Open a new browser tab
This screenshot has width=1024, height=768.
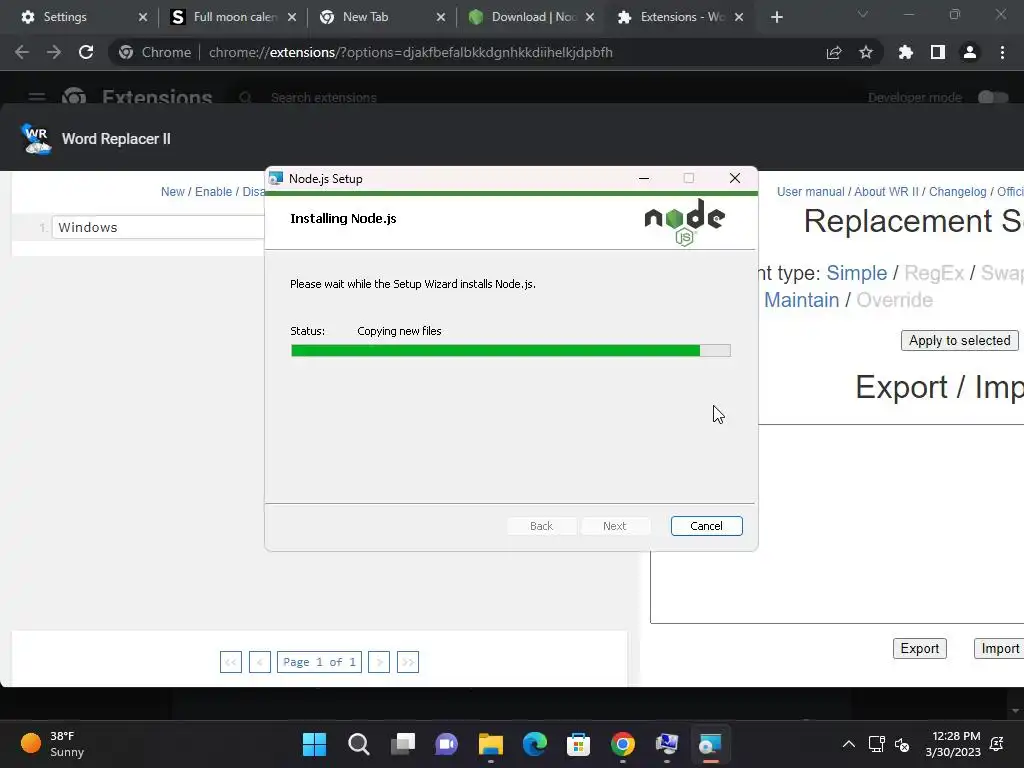[x=776, y=17]
